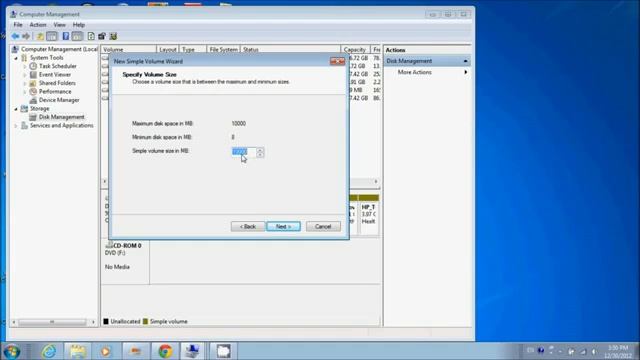This screenshot has height=360, width=640.
Task: Open Windows Explorer from taskbar
Action: (x=78, y=351)
